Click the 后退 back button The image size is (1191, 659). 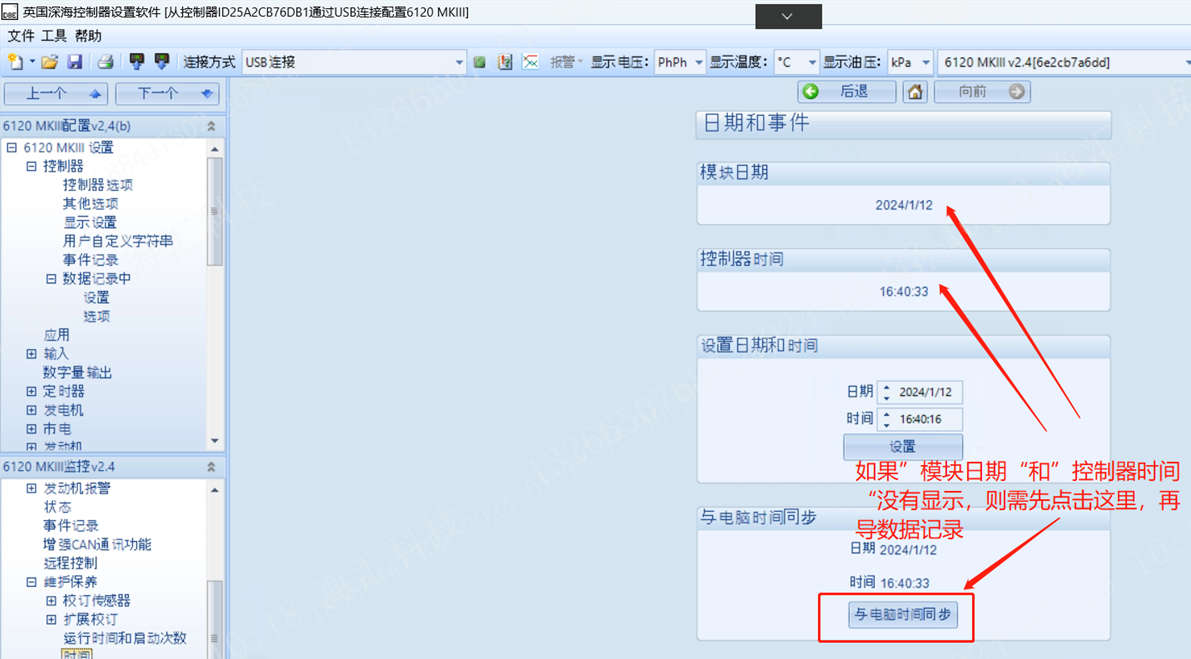846,91
